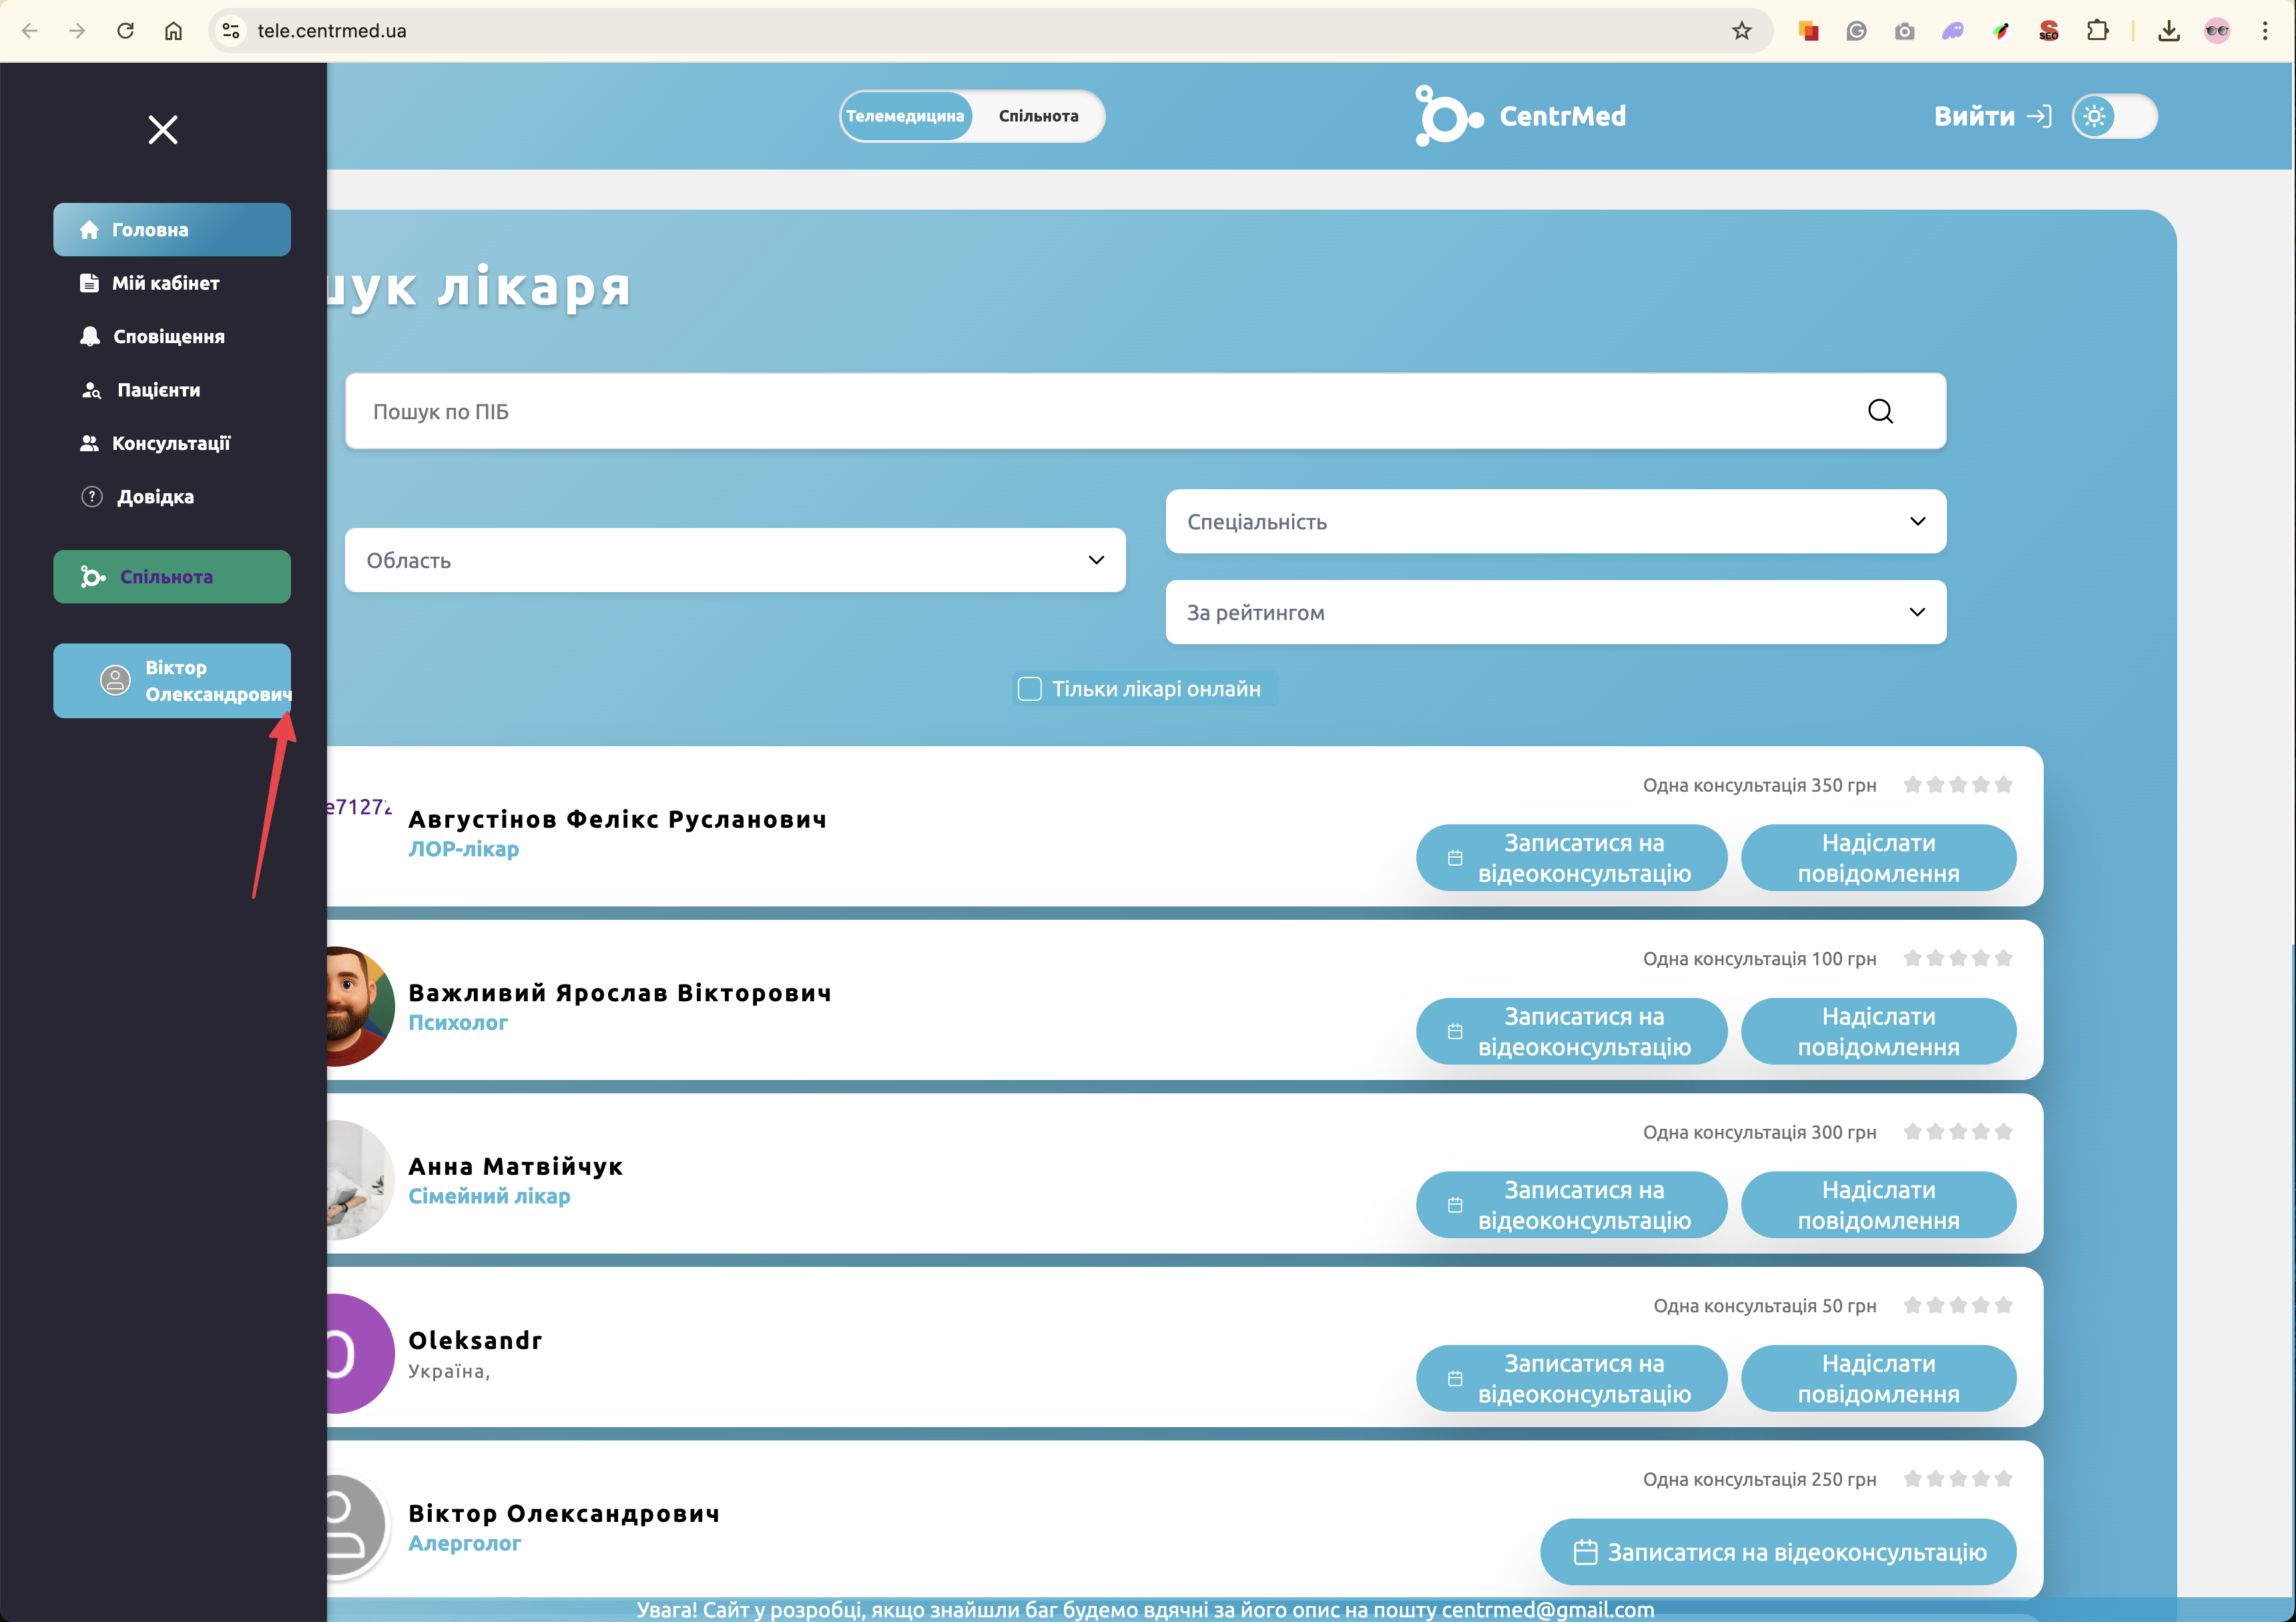The height and width of the screenshot is (1622, 2296).
Task: Open browser extensions puzzle icon
Action: (2097, 31)
